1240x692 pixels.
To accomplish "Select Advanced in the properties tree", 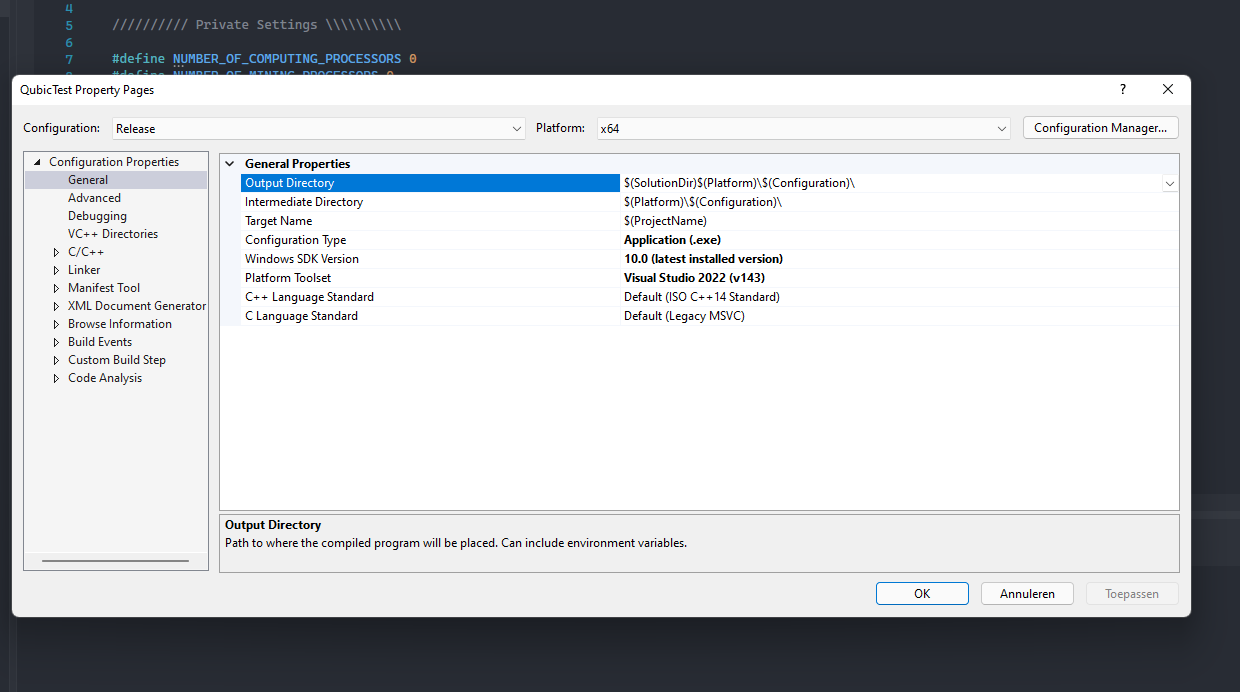I will click(x=94, y=198).
